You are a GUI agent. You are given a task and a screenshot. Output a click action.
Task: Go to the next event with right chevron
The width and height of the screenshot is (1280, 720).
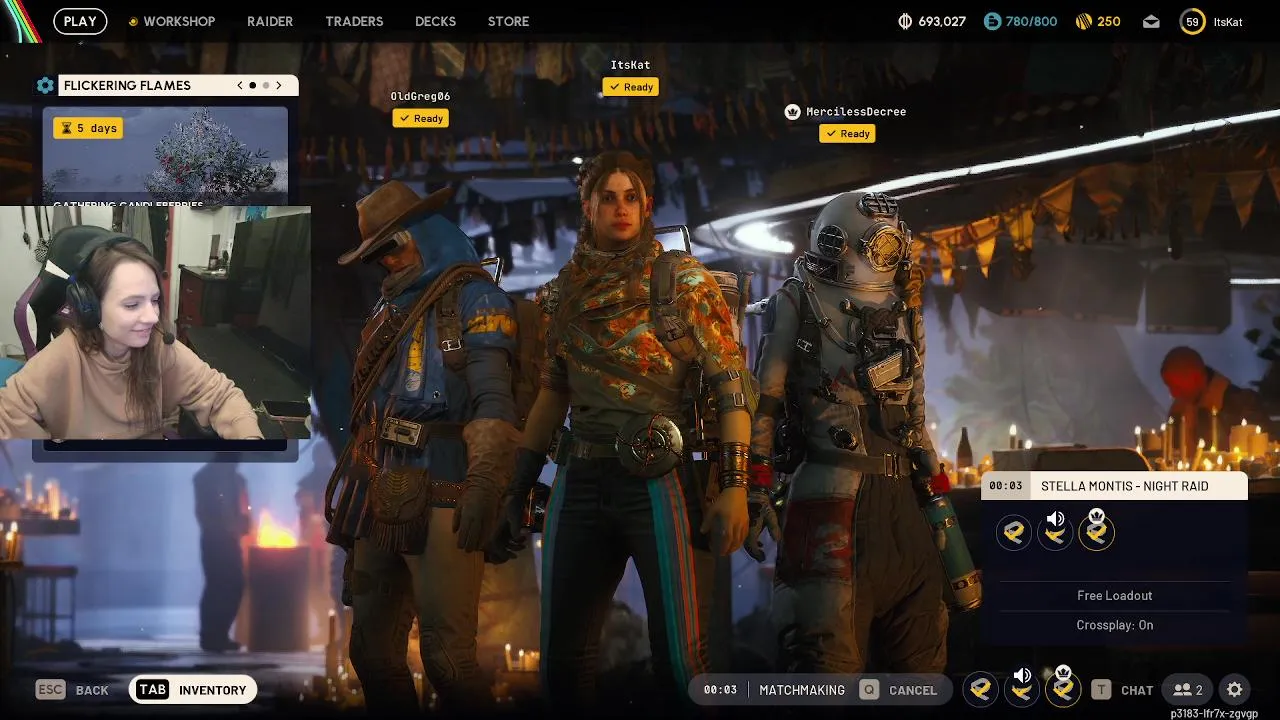click(x=279, y=85)
